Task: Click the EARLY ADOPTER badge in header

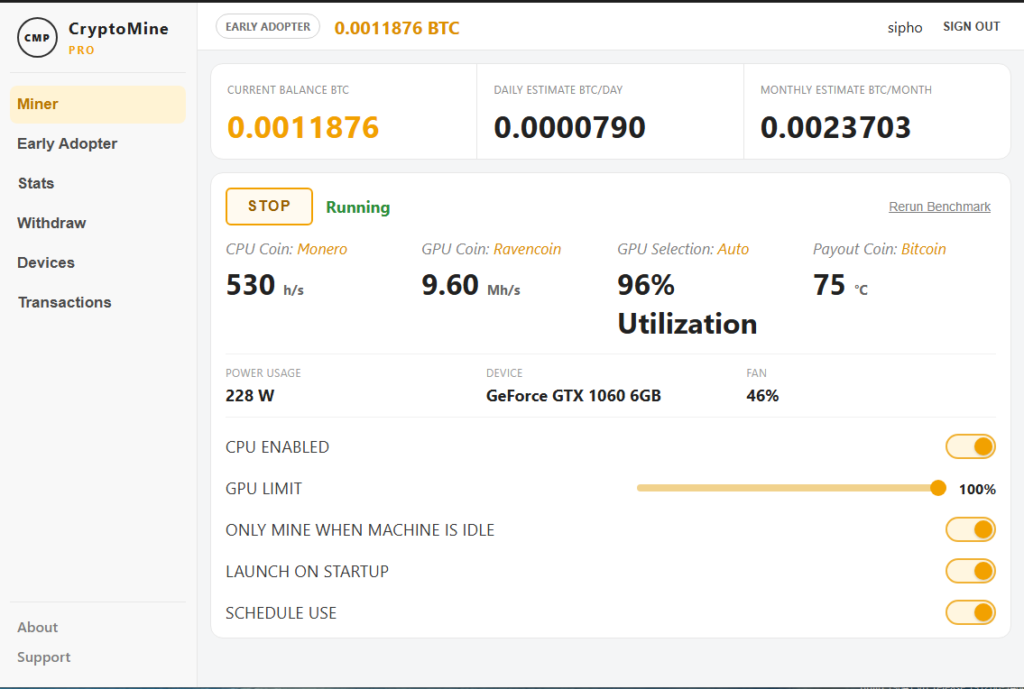Action: tap(268, 27)
